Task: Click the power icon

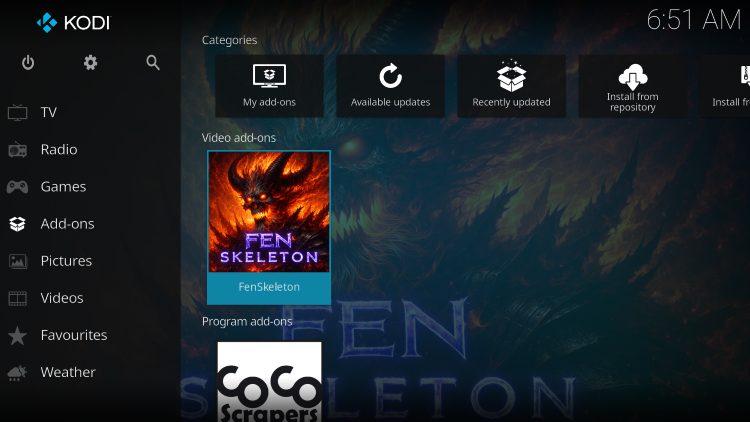Action: coord(28,63)
